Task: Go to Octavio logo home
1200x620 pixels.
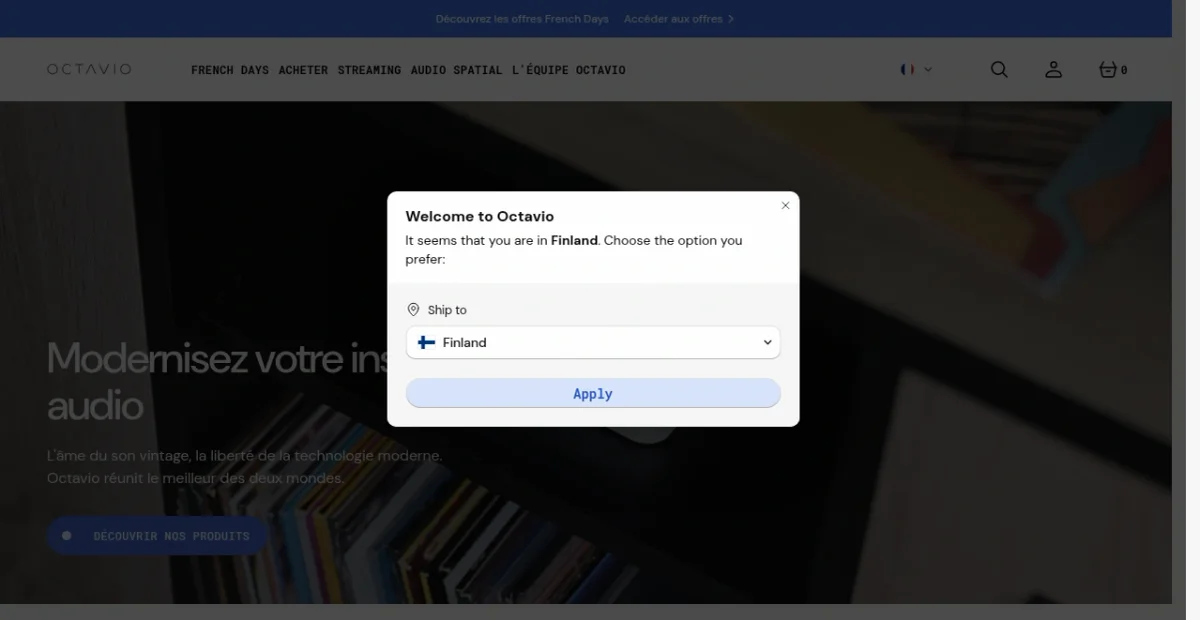Action: [89, 69]
